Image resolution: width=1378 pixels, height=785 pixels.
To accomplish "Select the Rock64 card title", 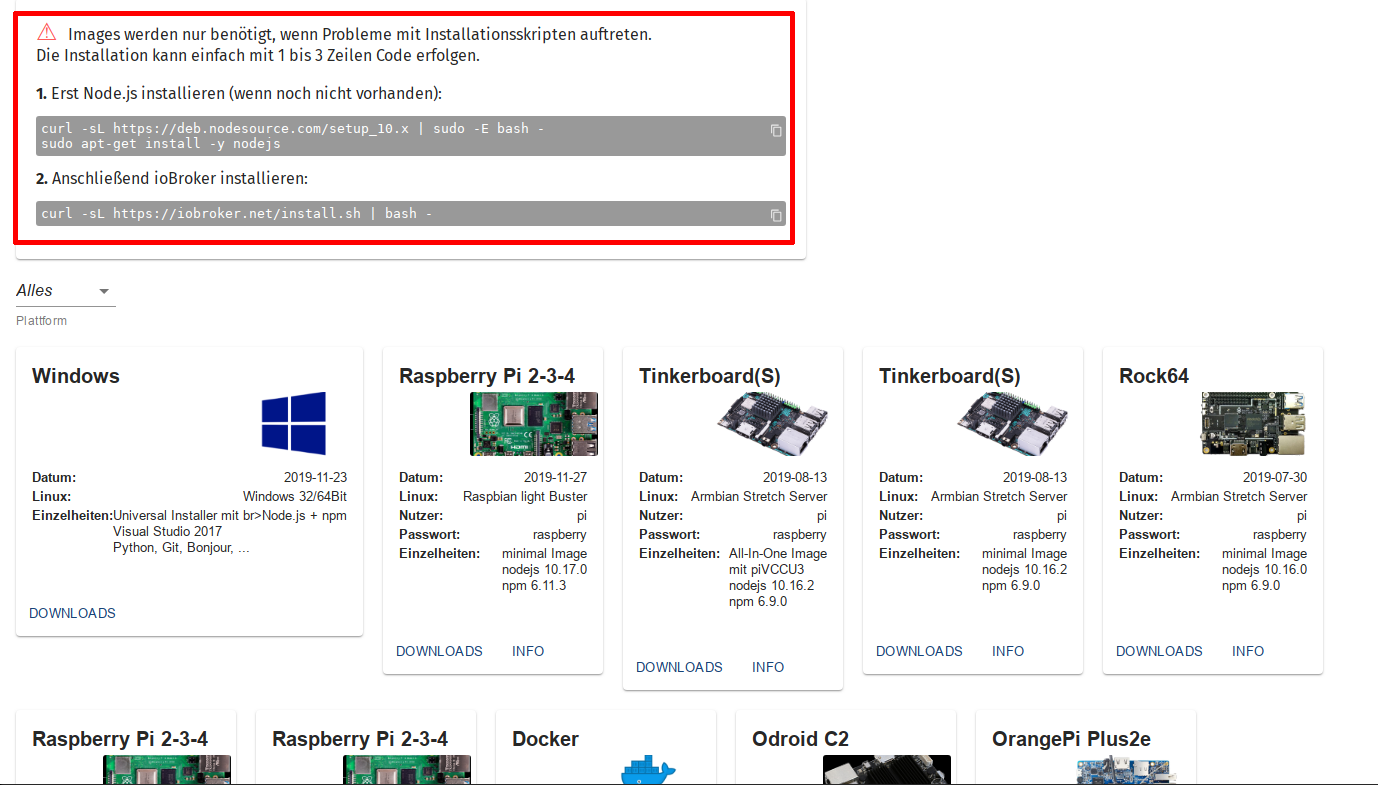I will pyautogui.click(x=1154, y=376).
